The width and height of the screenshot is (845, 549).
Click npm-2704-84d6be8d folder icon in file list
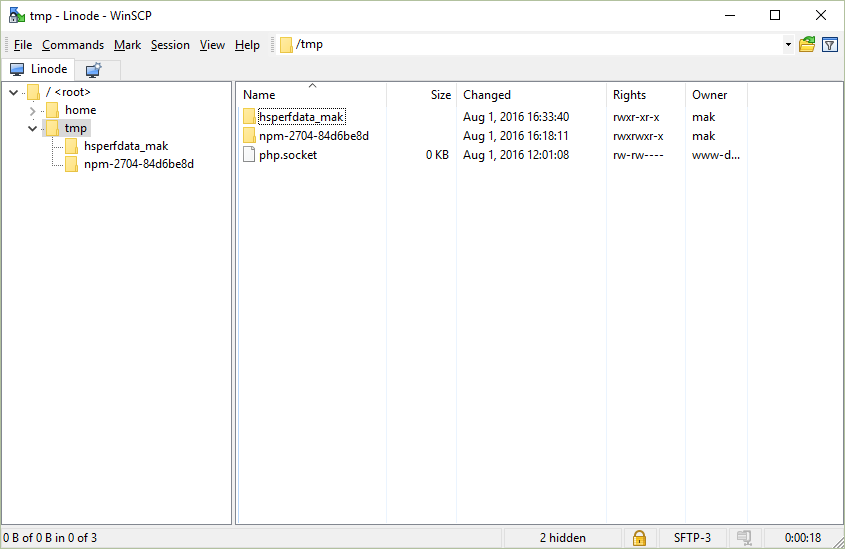coord(249,136)
